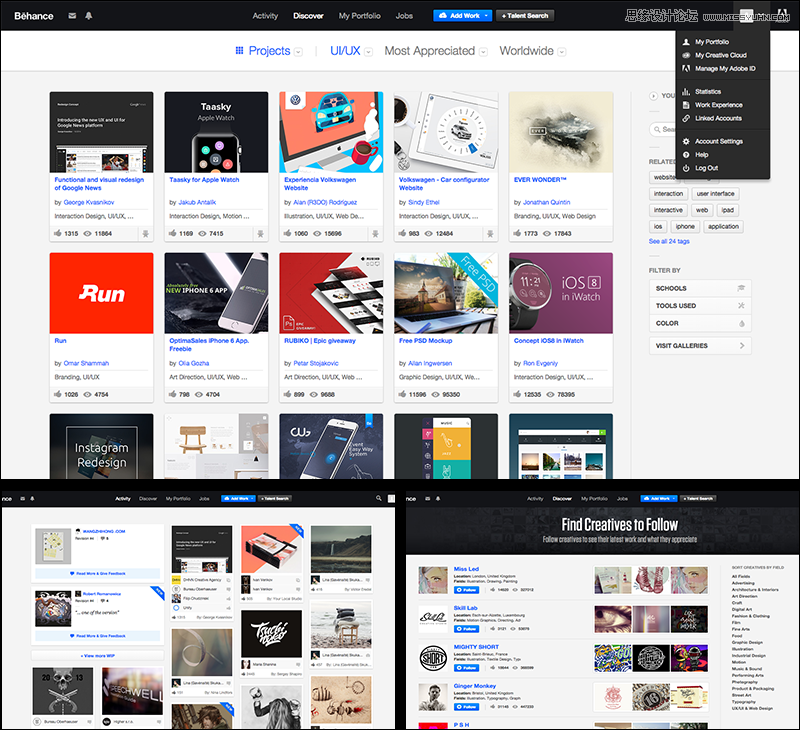This screenshot has height=730, width=800.
Task: Open author link George Kvasnikov
Action: [x=89, y=203]
